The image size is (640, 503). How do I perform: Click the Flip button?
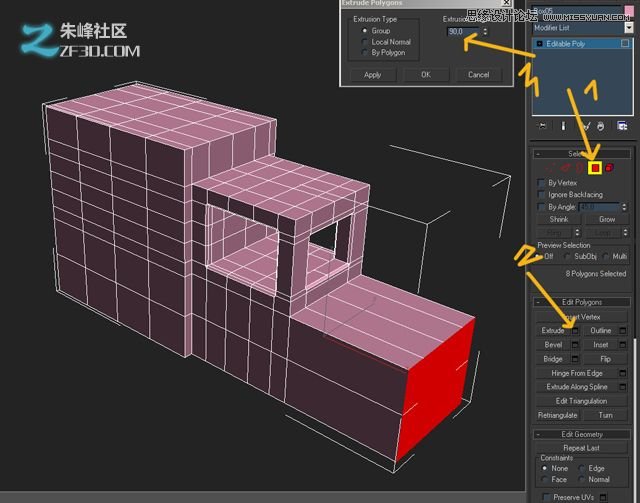[x=606, y=359]
